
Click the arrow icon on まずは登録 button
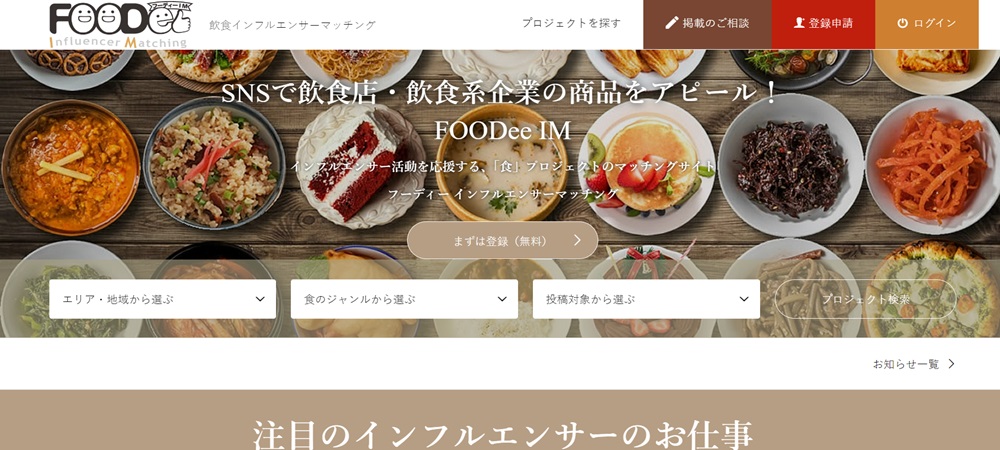577,240
